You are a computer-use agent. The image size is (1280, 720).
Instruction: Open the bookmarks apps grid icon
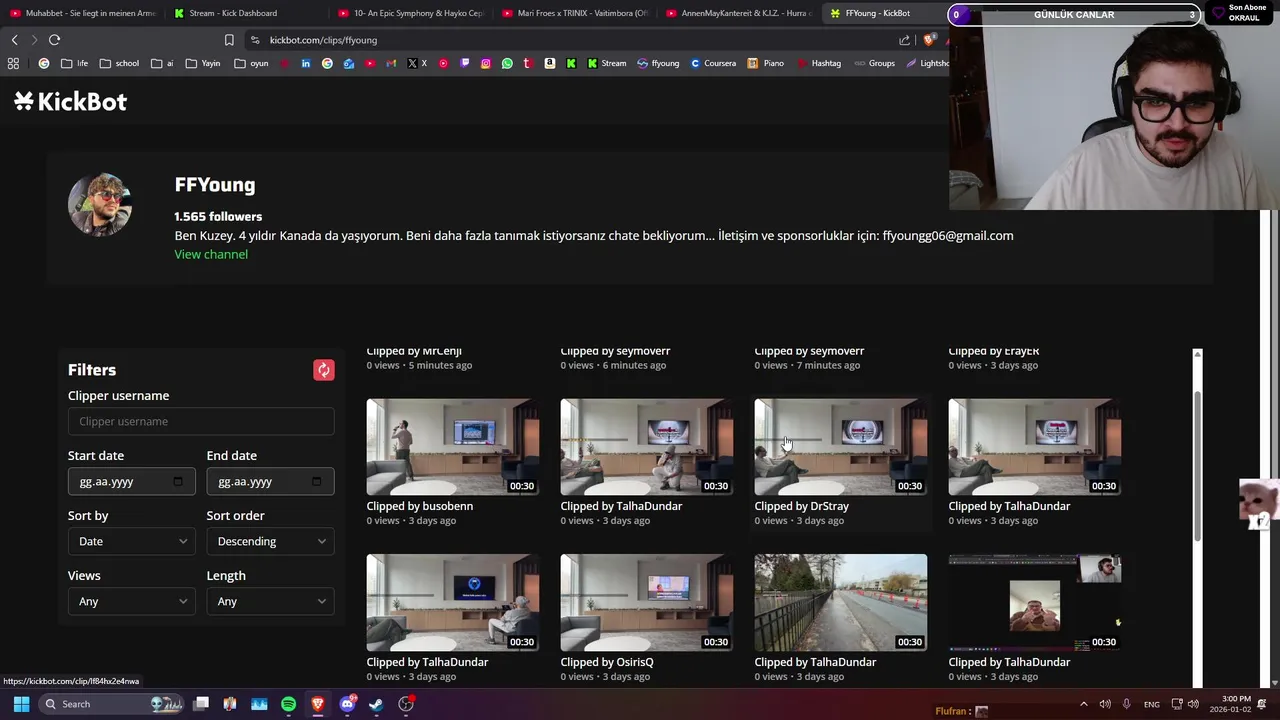click(x=13, y=63)
